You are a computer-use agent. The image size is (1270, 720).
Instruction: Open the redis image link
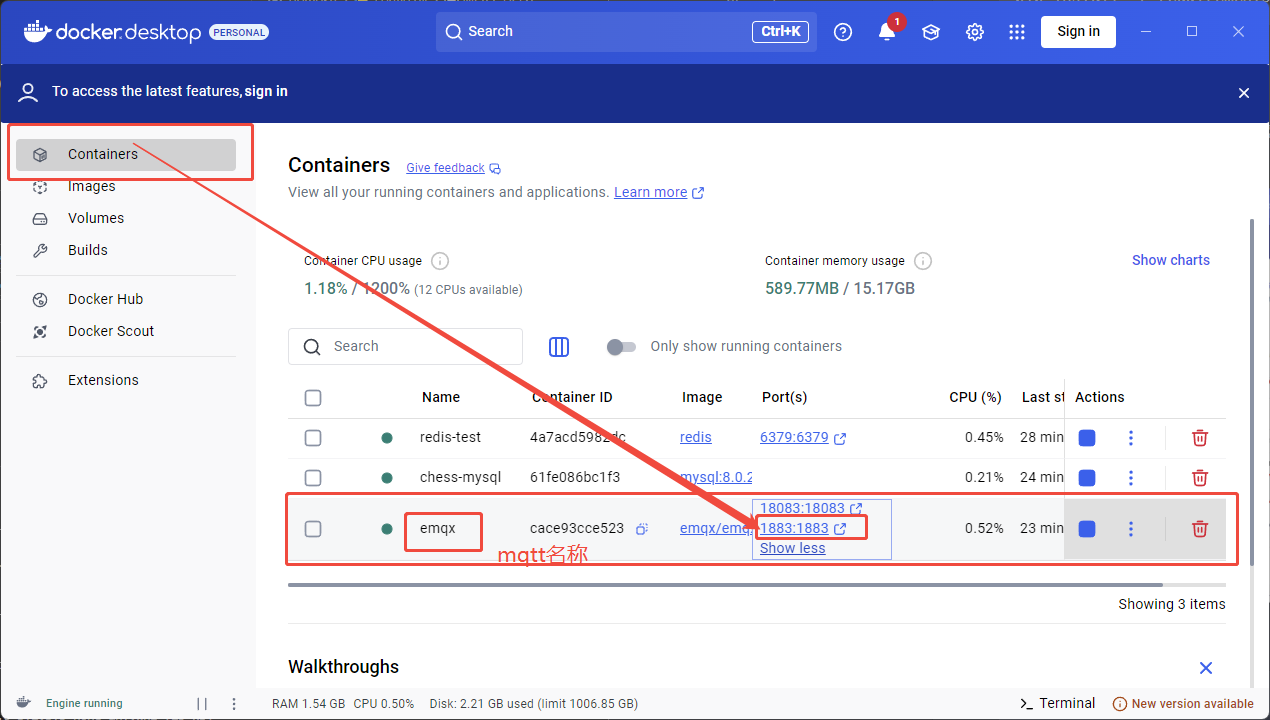tap(696, 437)
